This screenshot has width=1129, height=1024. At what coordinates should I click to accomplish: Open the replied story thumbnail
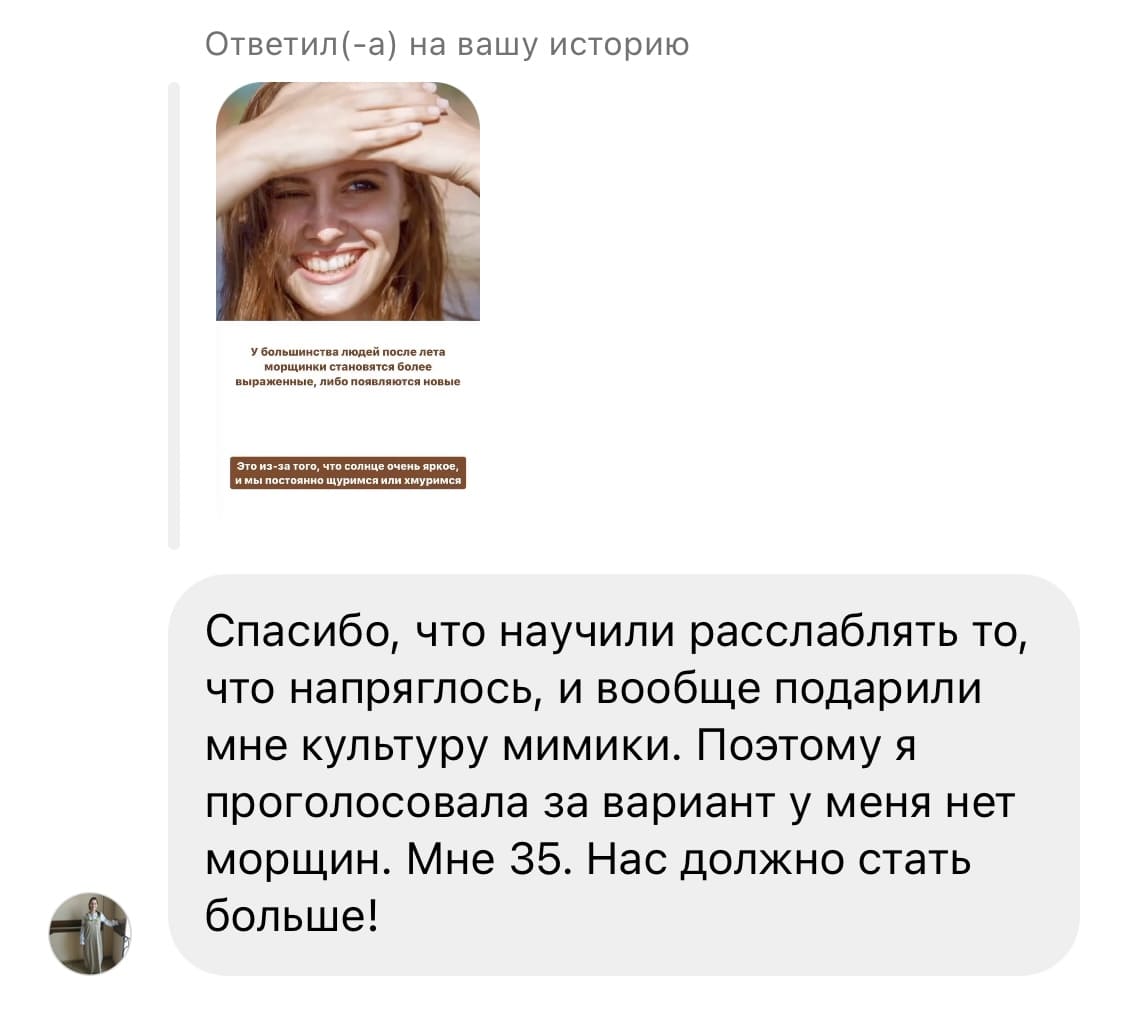(348, 301)
